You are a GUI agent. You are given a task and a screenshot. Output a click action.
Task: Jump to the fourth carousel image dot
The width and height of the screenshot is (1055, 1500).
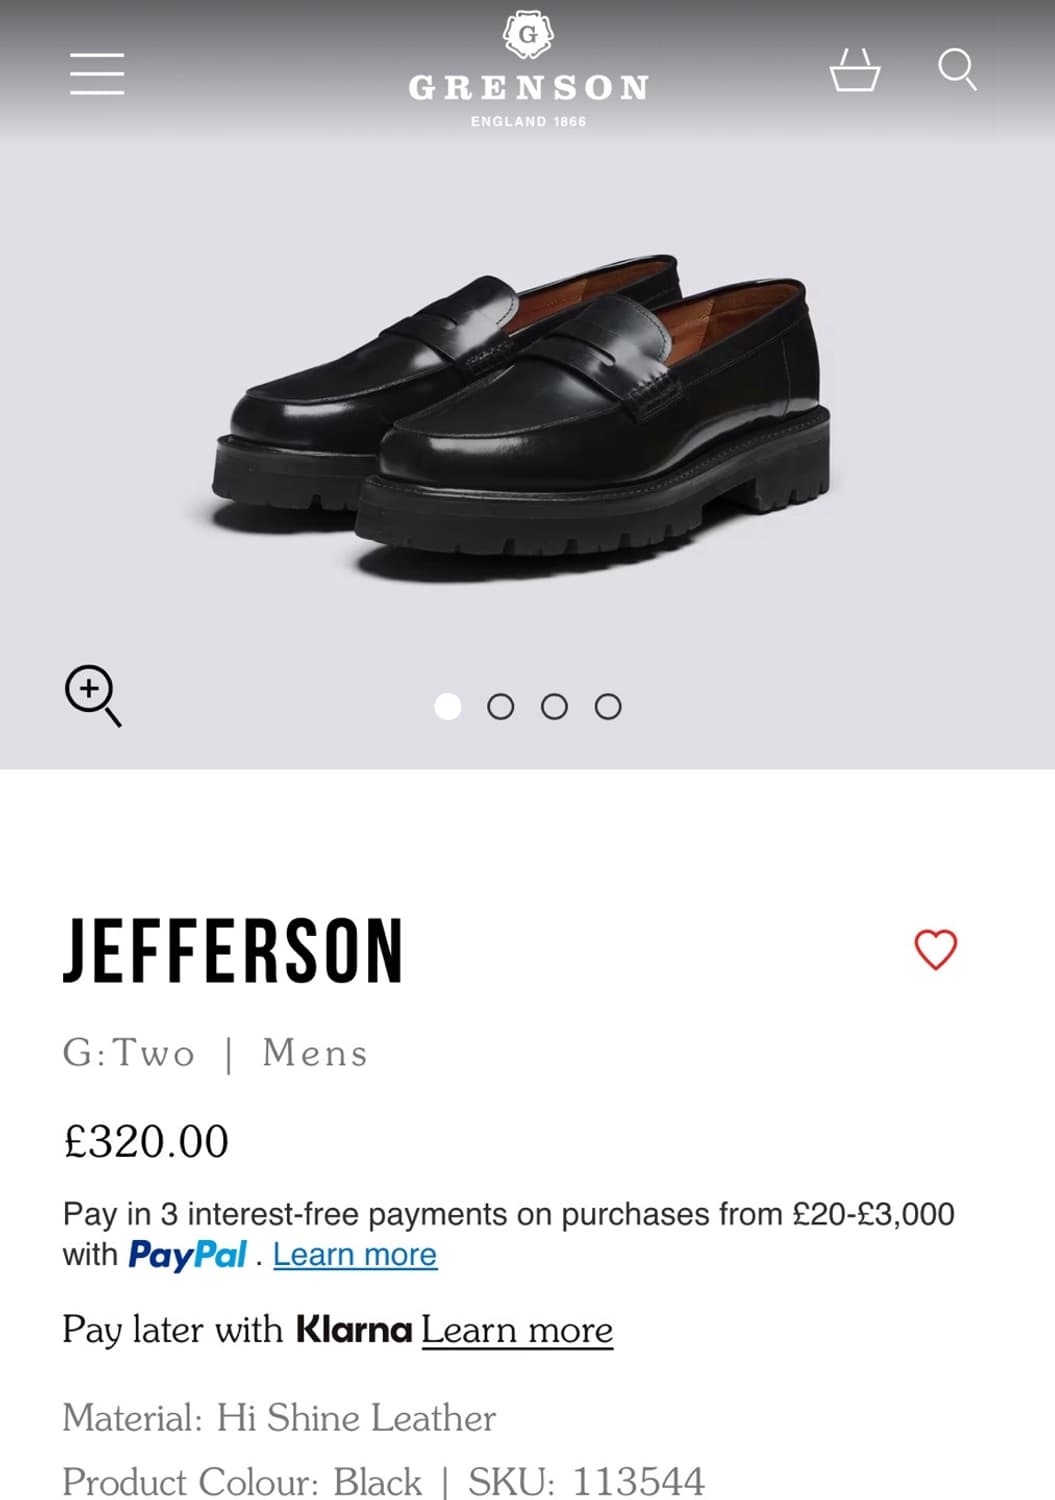608,707
